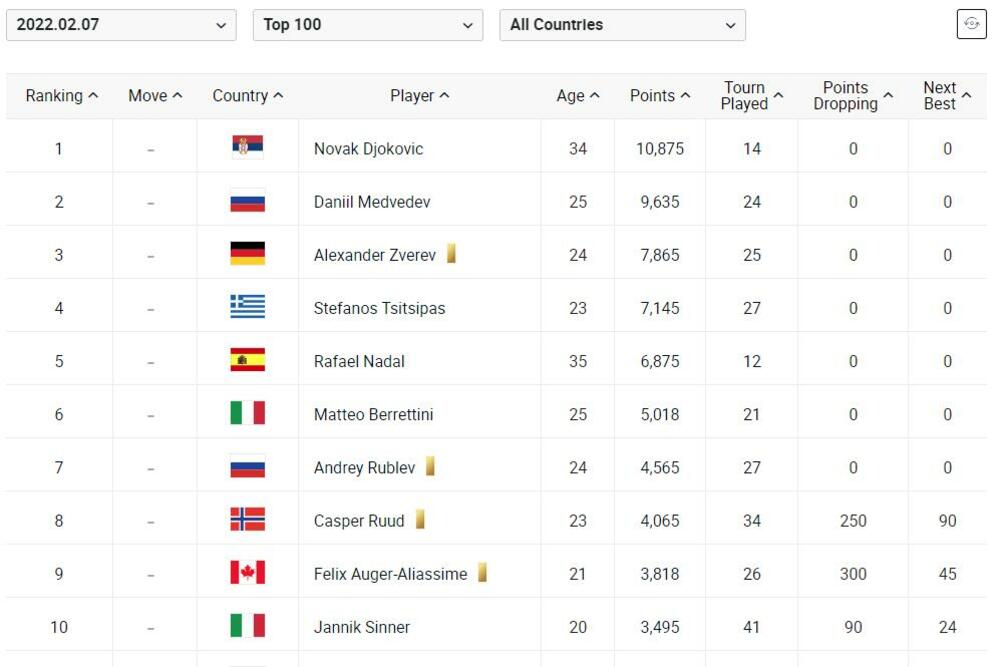1000x667 pixels.
Task: Click the Spanish flag next to Nadal
Action: click(x=246, y=360)
